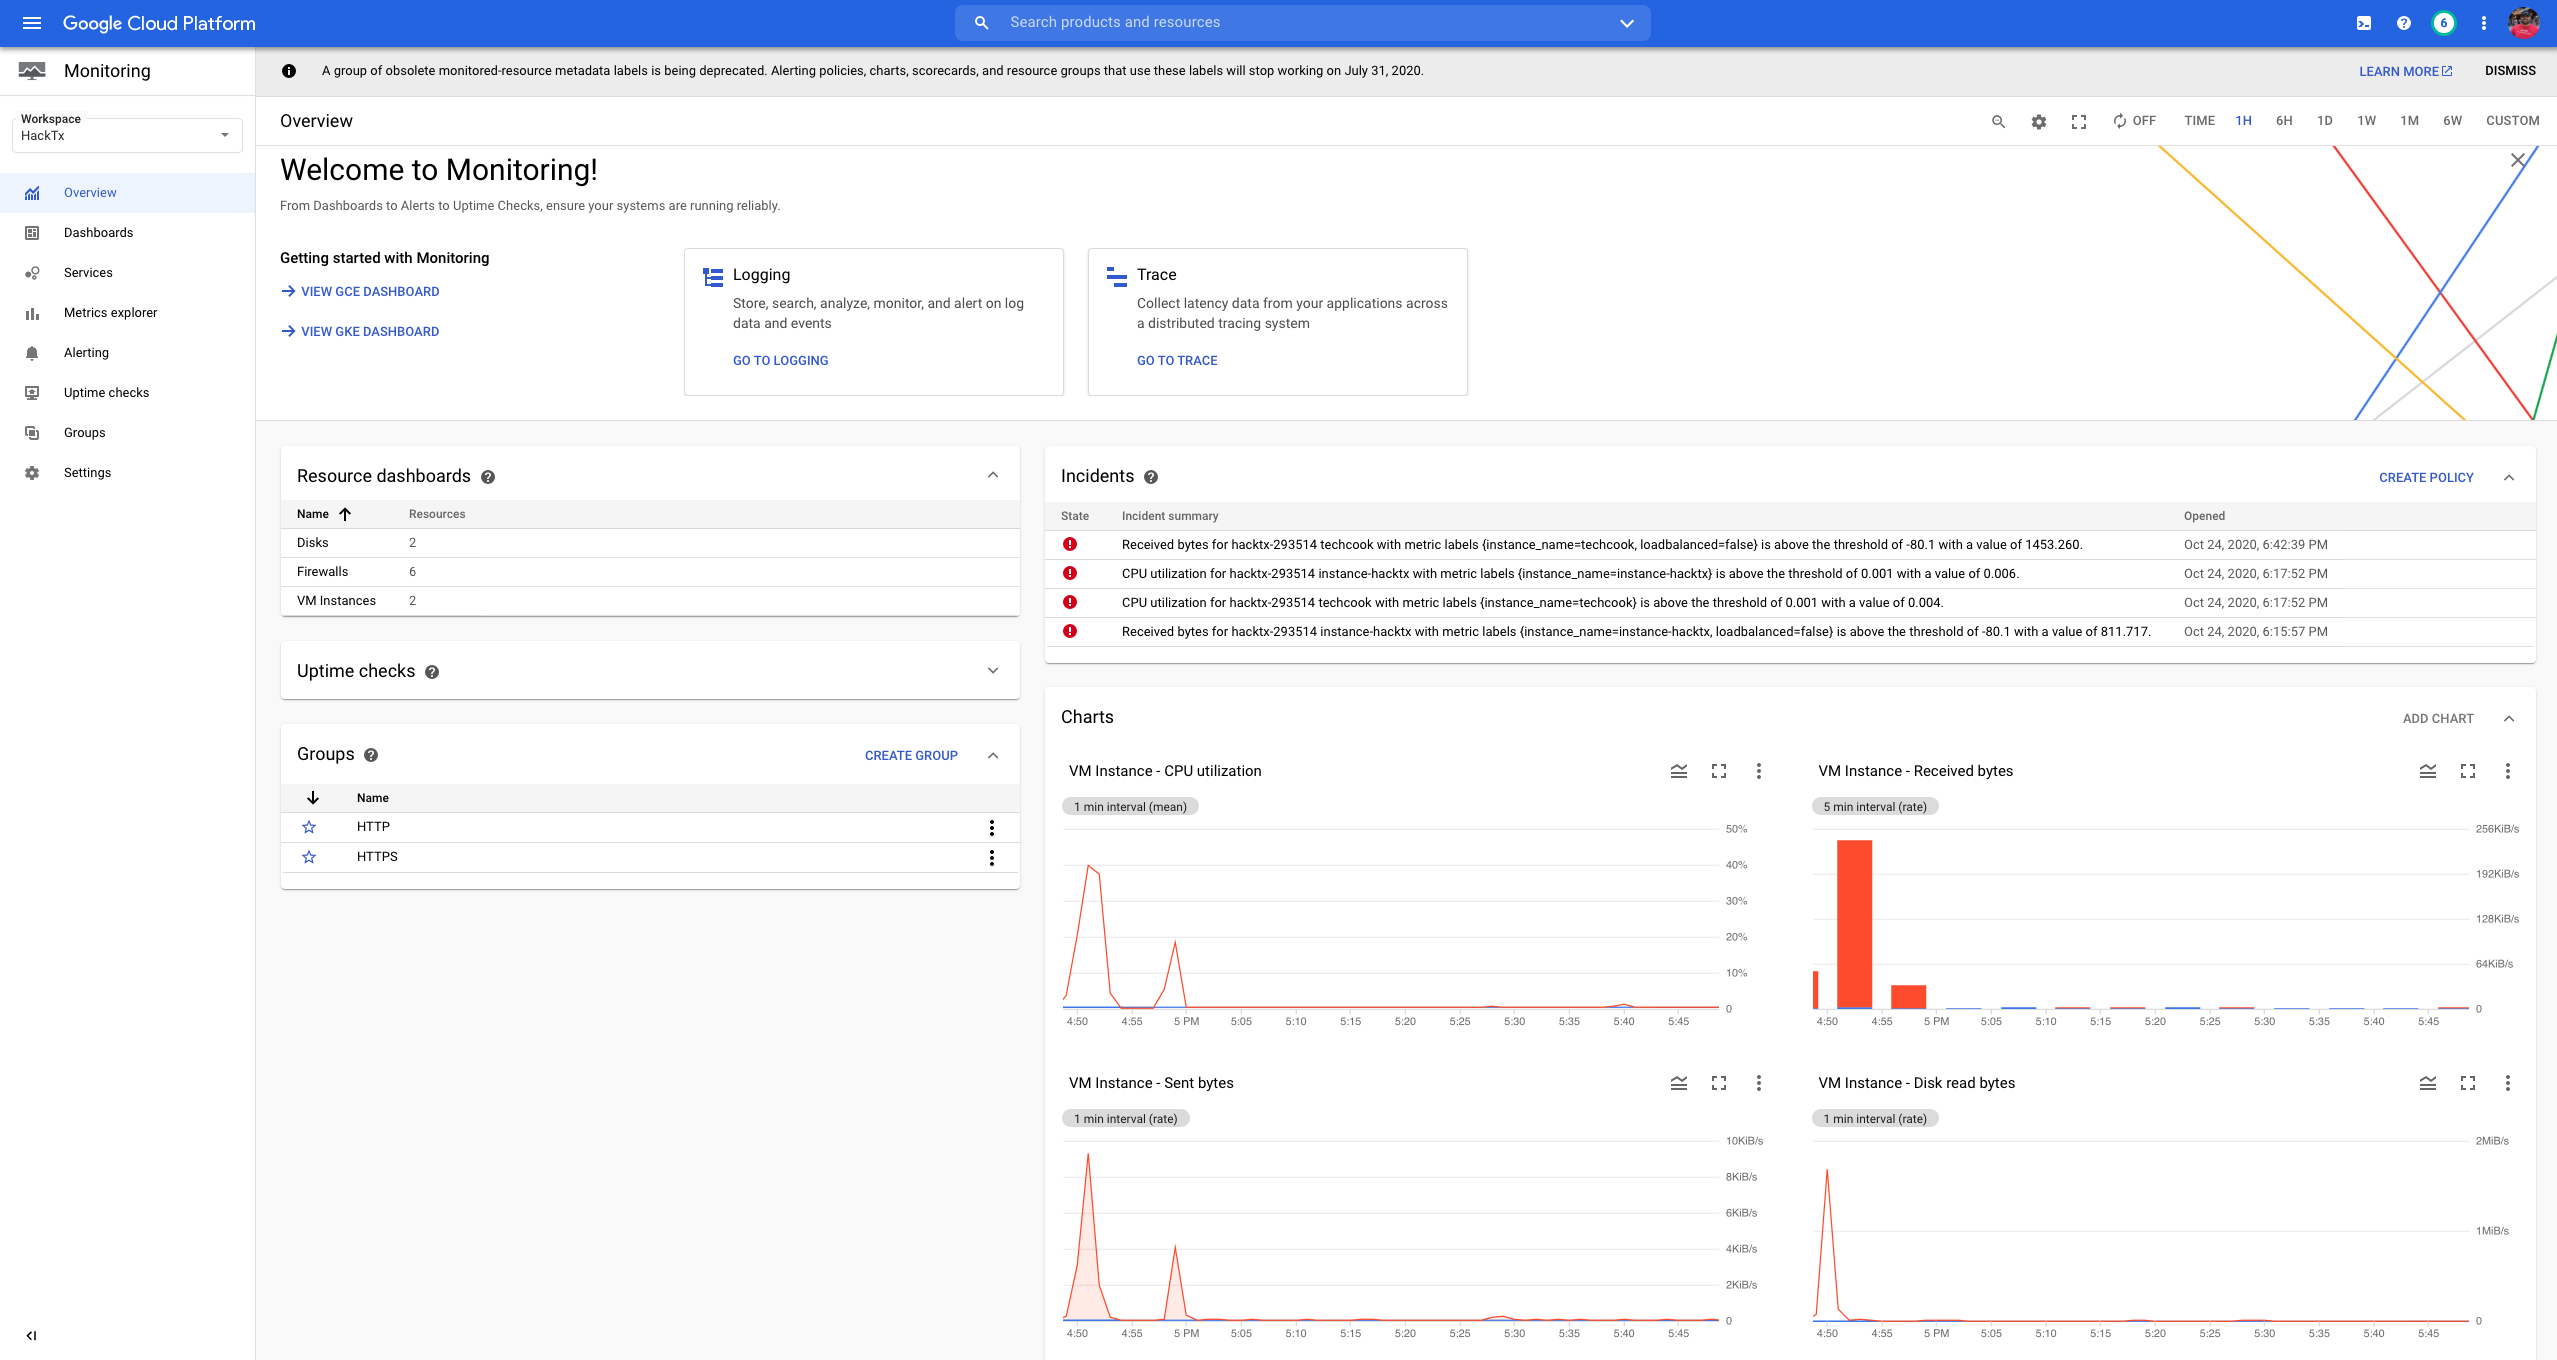Click the notifications badge showing 6
The width and height of the screenshot is (2557, 1360).
pyautogui.click(x=2443, y=23)
